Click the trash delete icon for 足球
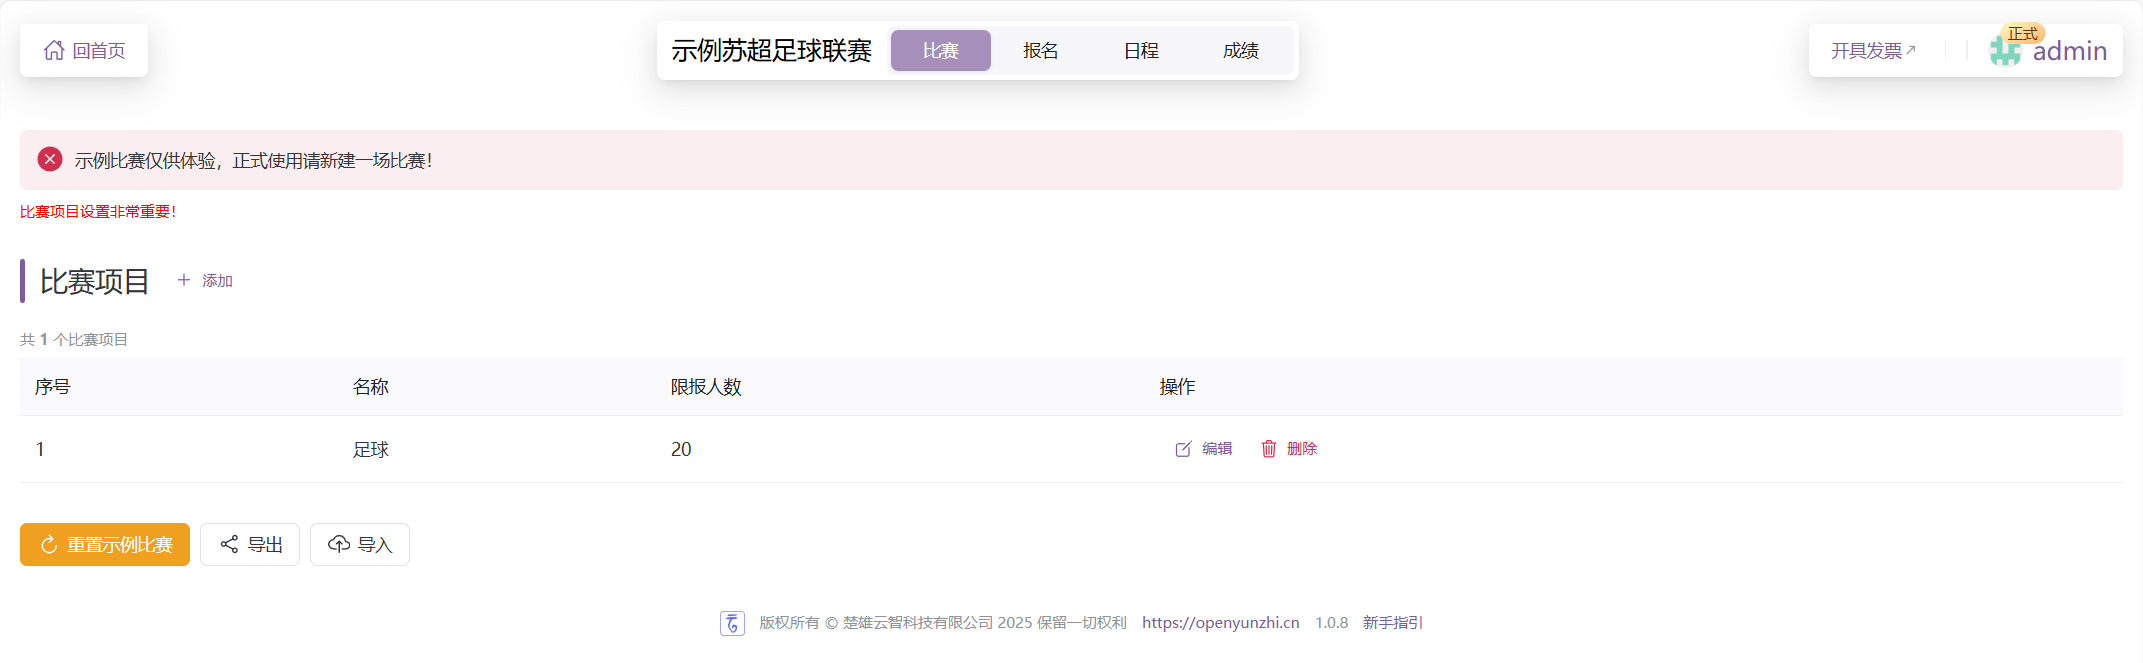The height and width of the screenshot is (663, 2143). point(1269,449)
